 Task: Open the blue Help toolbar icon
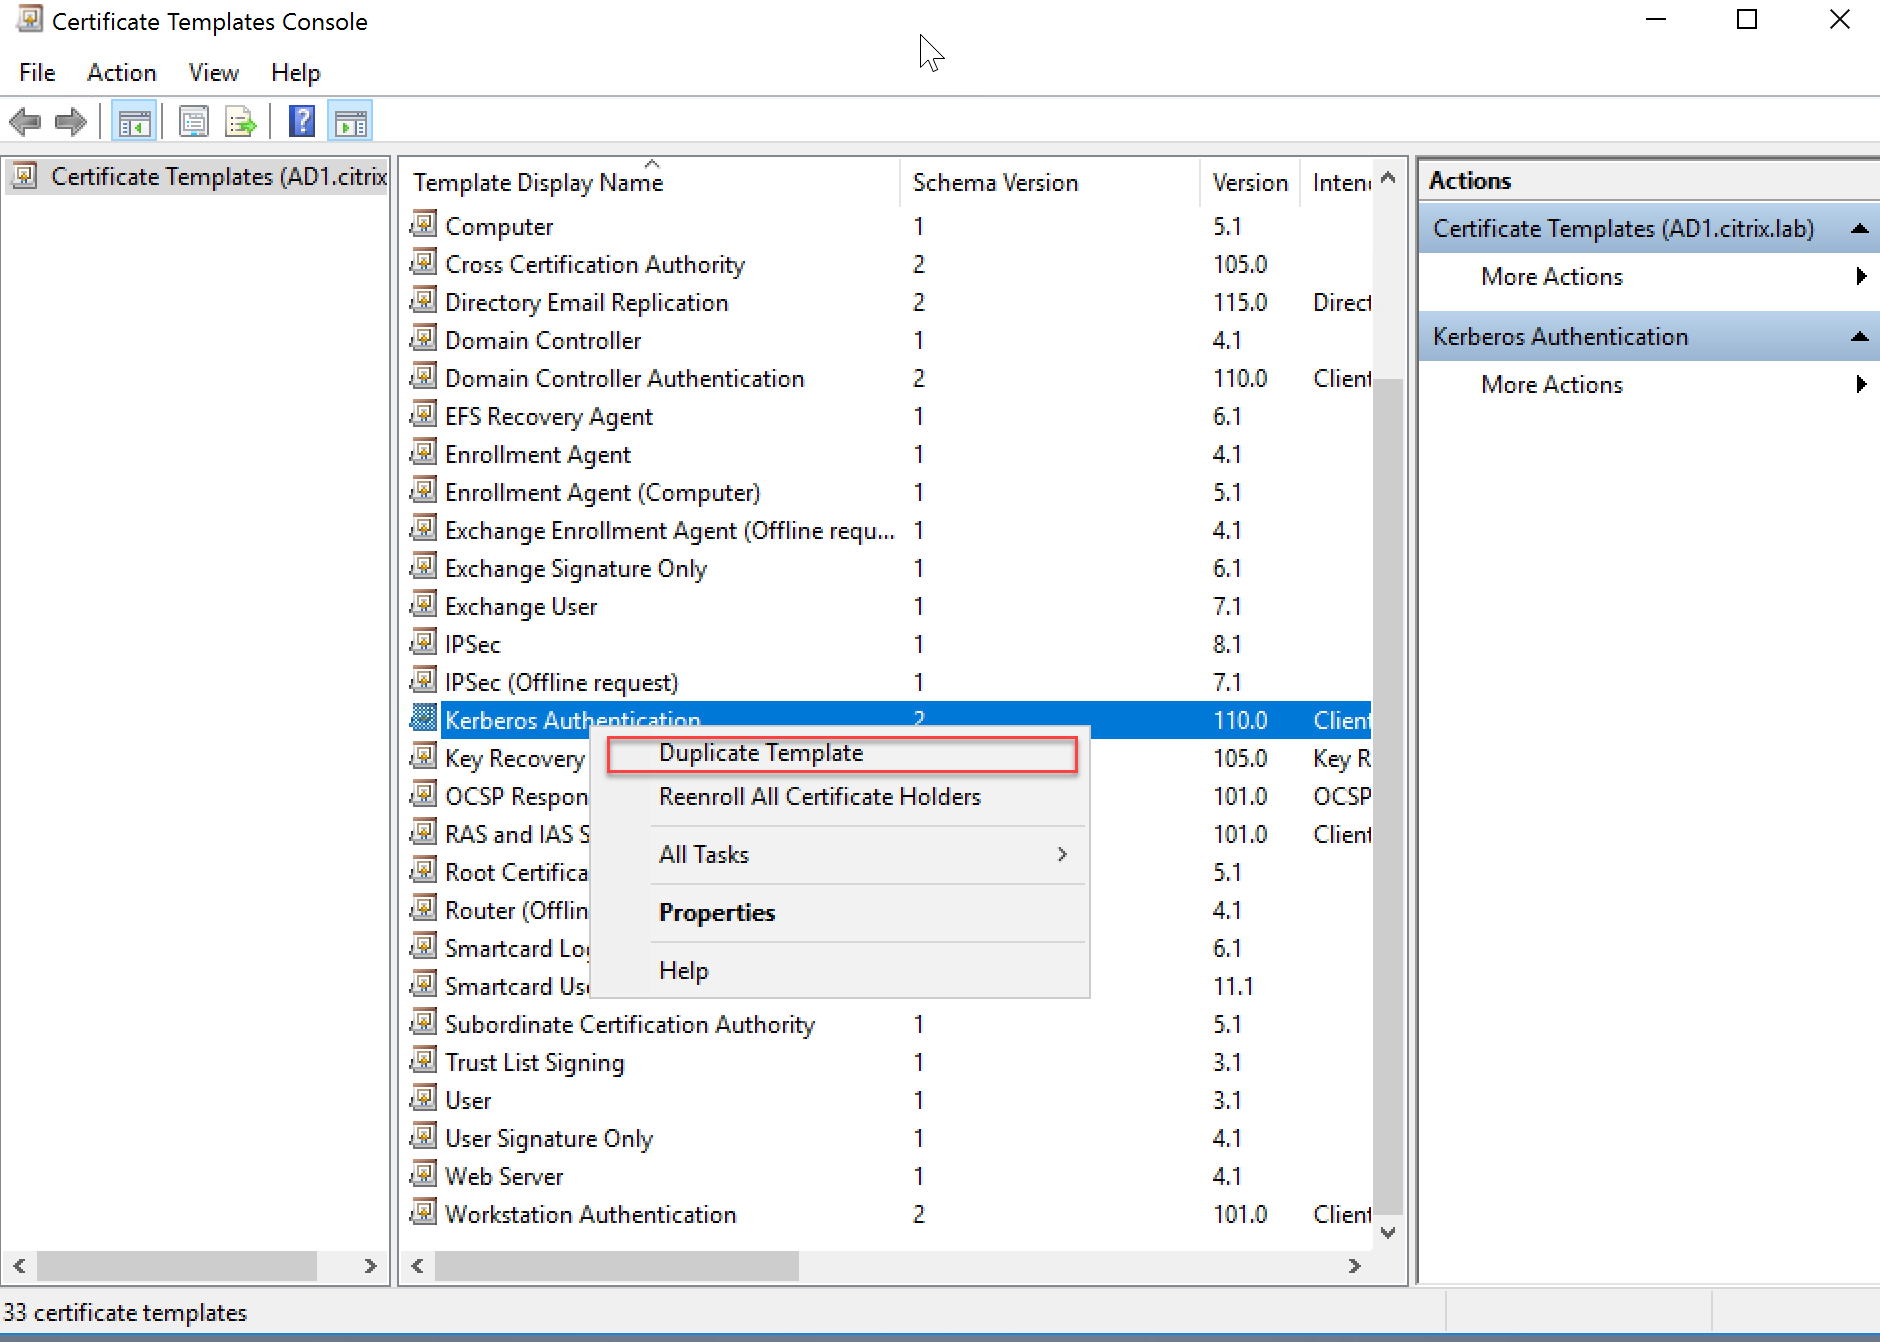click(302, 123)
